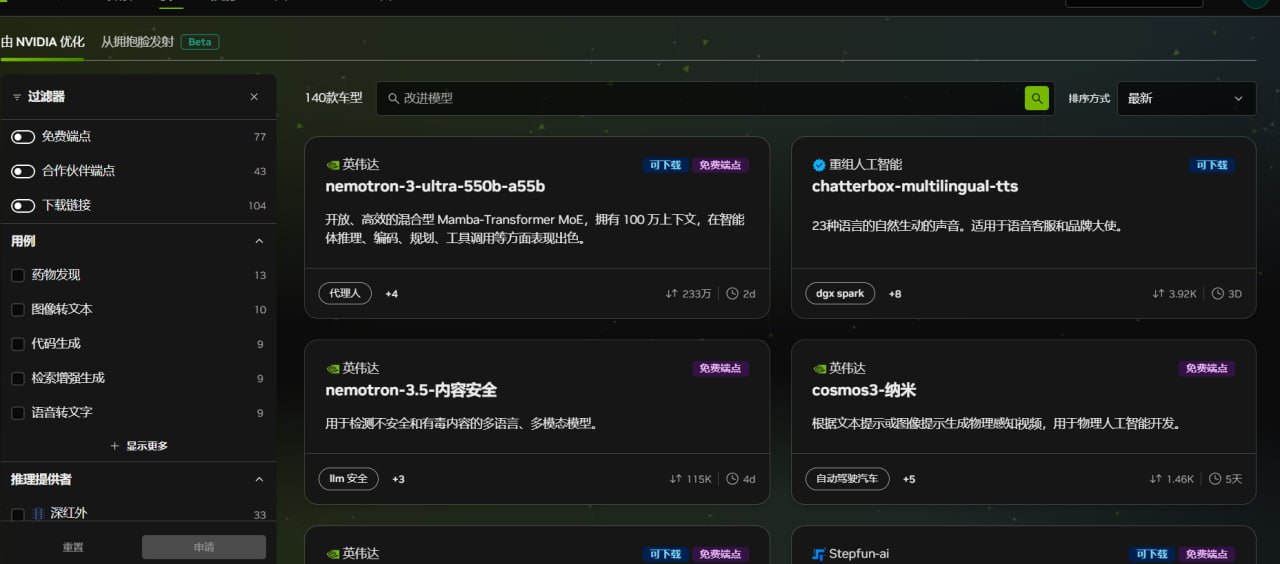Click download count icon next to 1.46K

point(1158,479)
